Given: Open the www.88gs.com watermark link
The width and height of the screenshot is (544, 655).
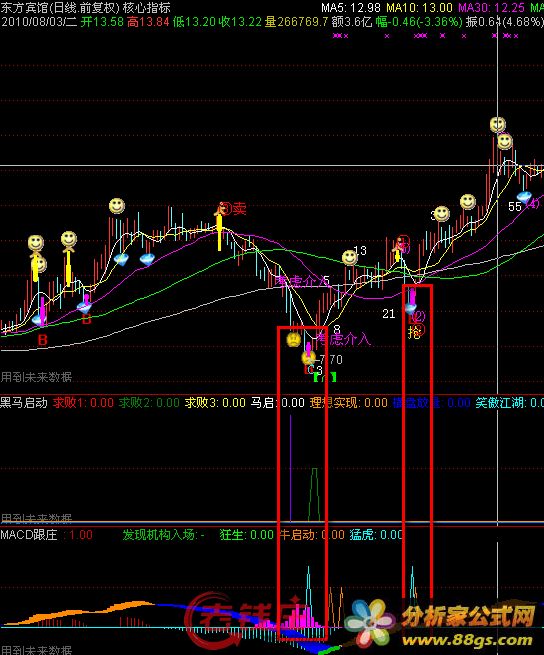Looking at the screenshot, I should 467,640.
